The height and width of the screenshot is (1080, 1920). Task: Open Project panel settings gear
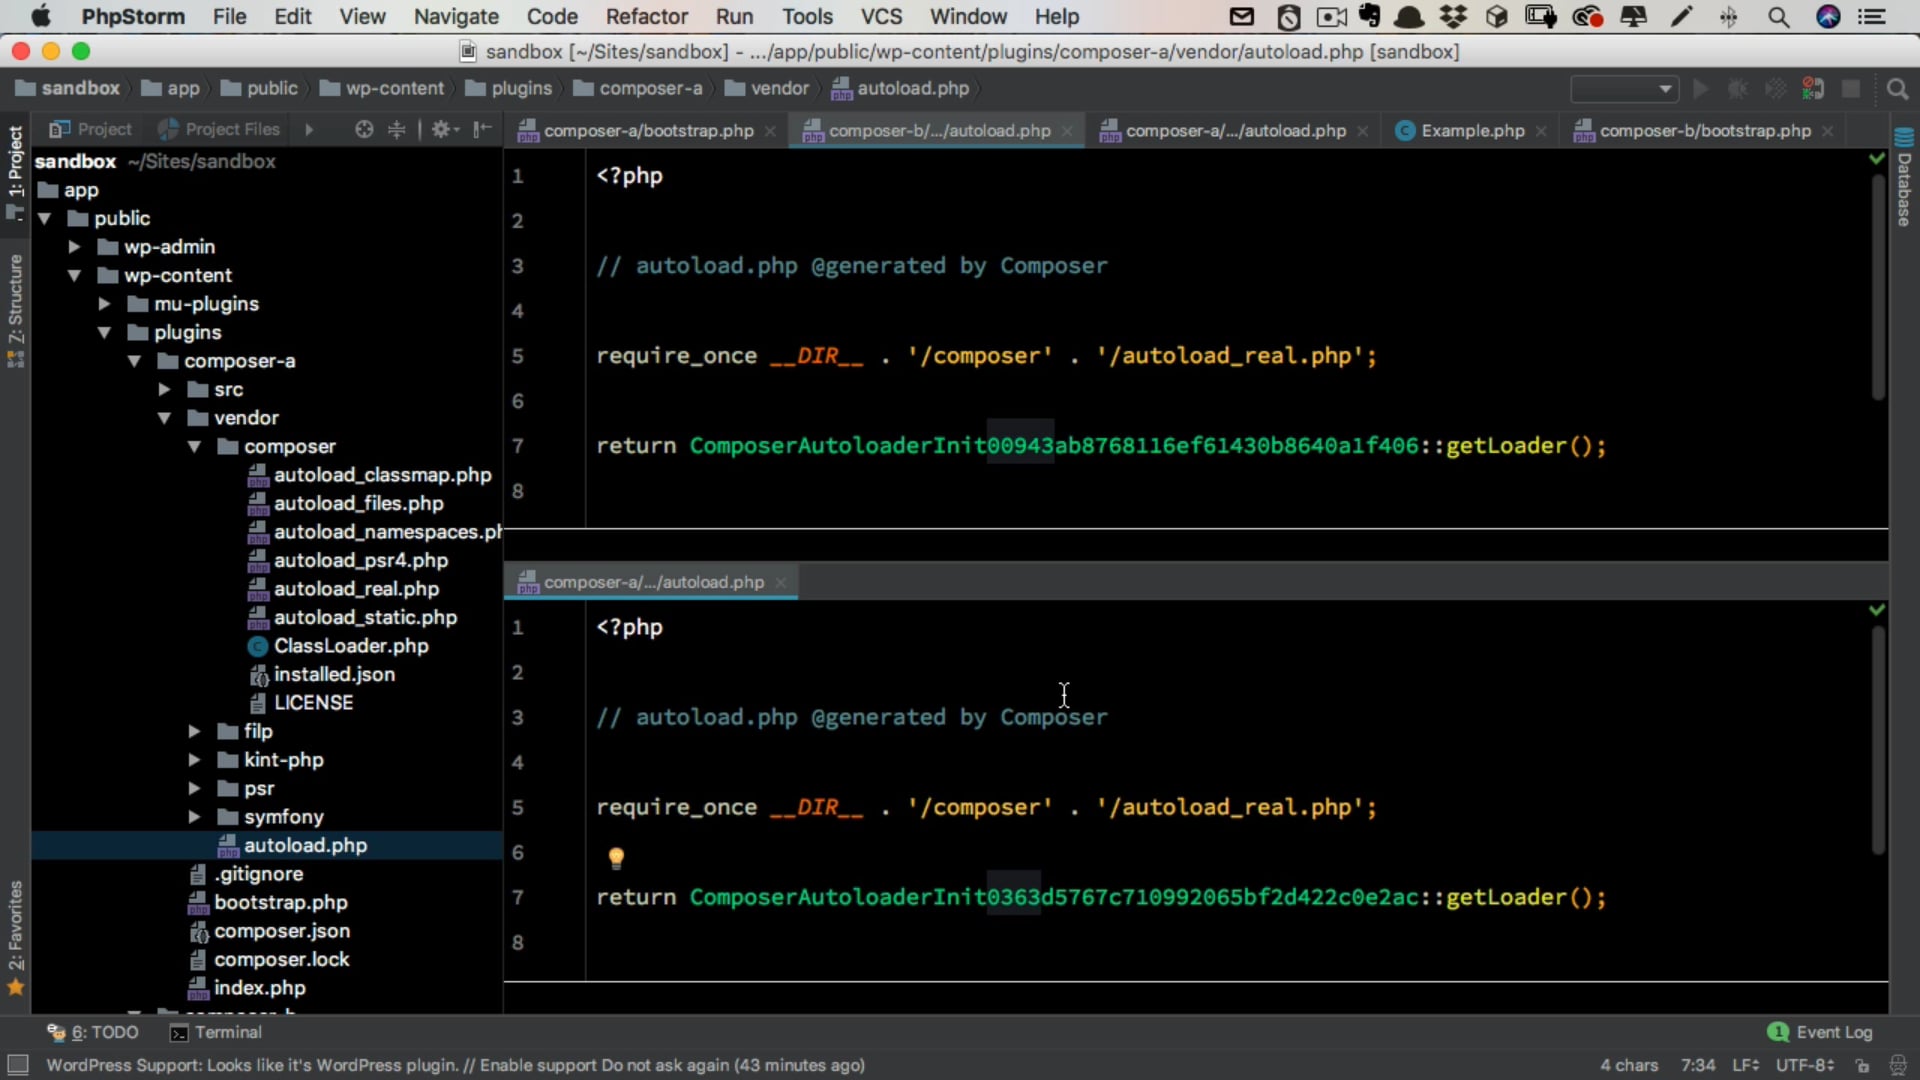(443, 129)
